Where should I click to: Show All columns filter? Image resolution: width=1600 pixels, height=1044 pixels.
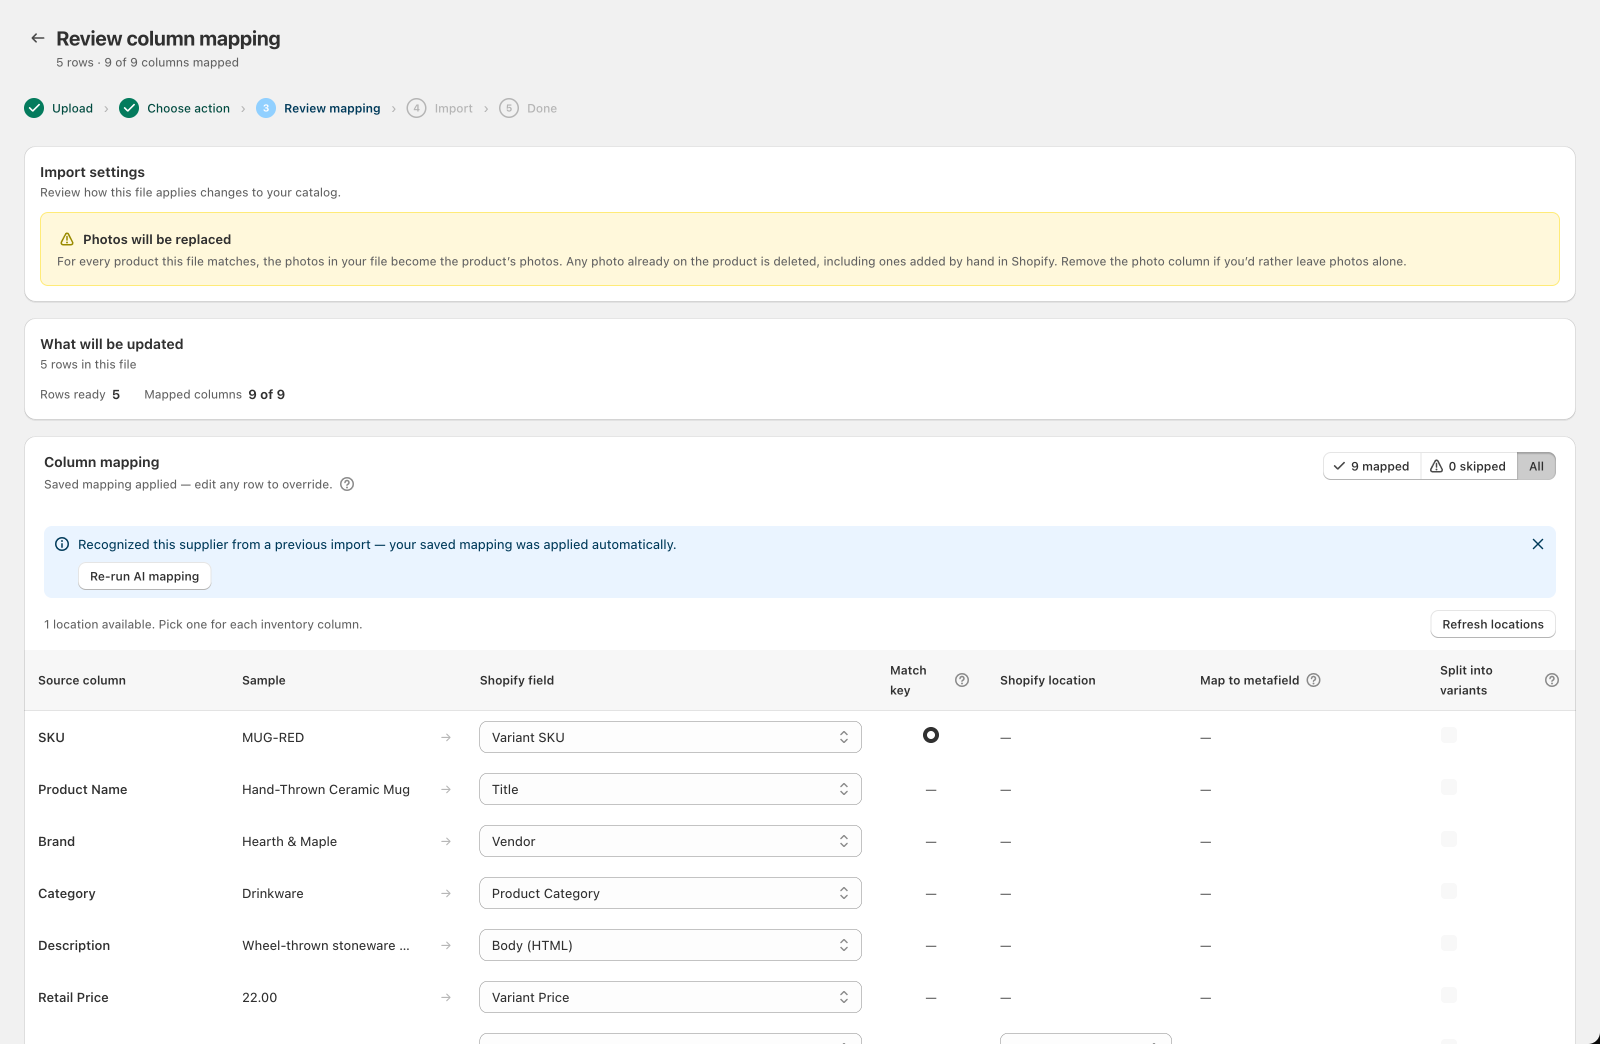point(1536,466)
